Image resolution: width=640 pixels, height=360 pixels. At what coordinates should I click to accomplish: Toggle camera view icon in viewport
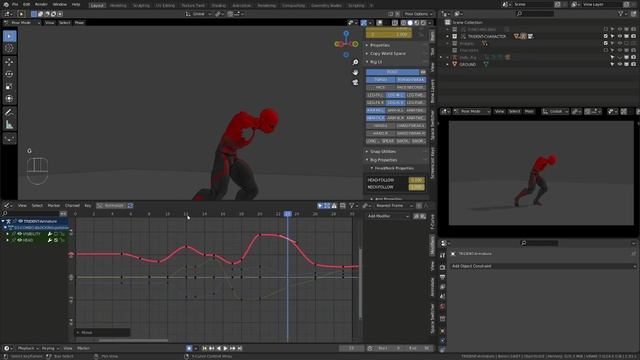[x=355, y=82]
